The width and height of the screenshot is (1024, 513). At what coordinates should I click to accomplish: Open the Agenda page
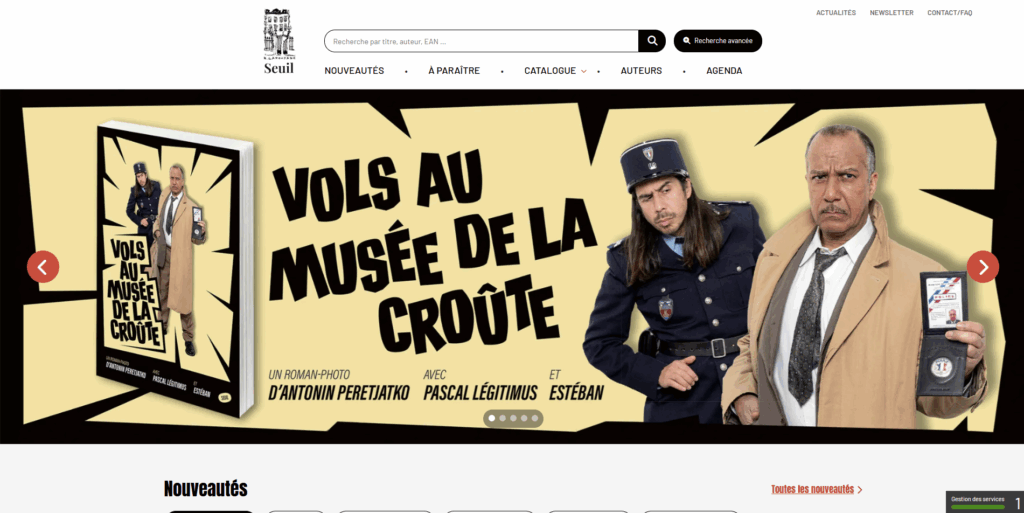tap(724, 70)
